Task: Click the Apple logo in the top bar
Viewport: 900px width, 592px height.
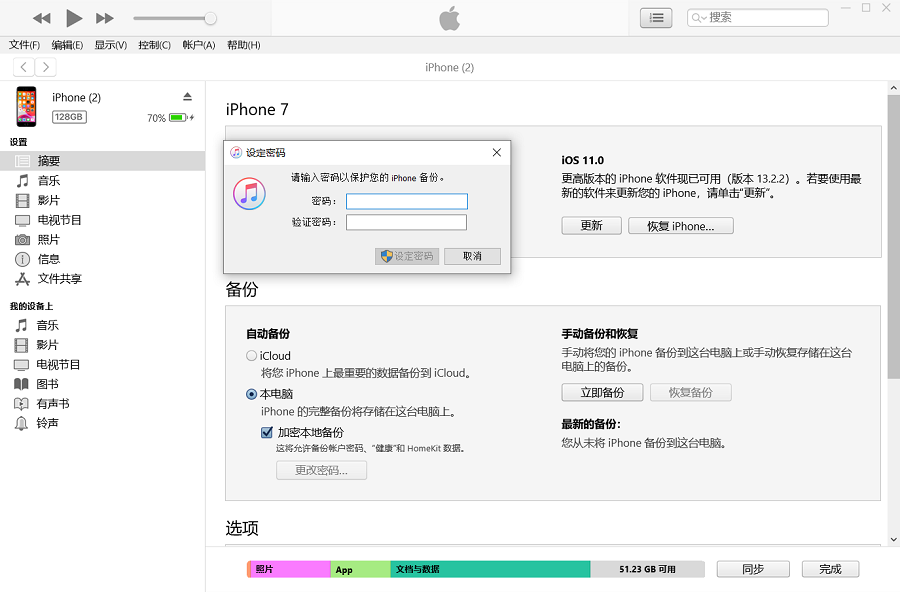Action: point(449,18)
